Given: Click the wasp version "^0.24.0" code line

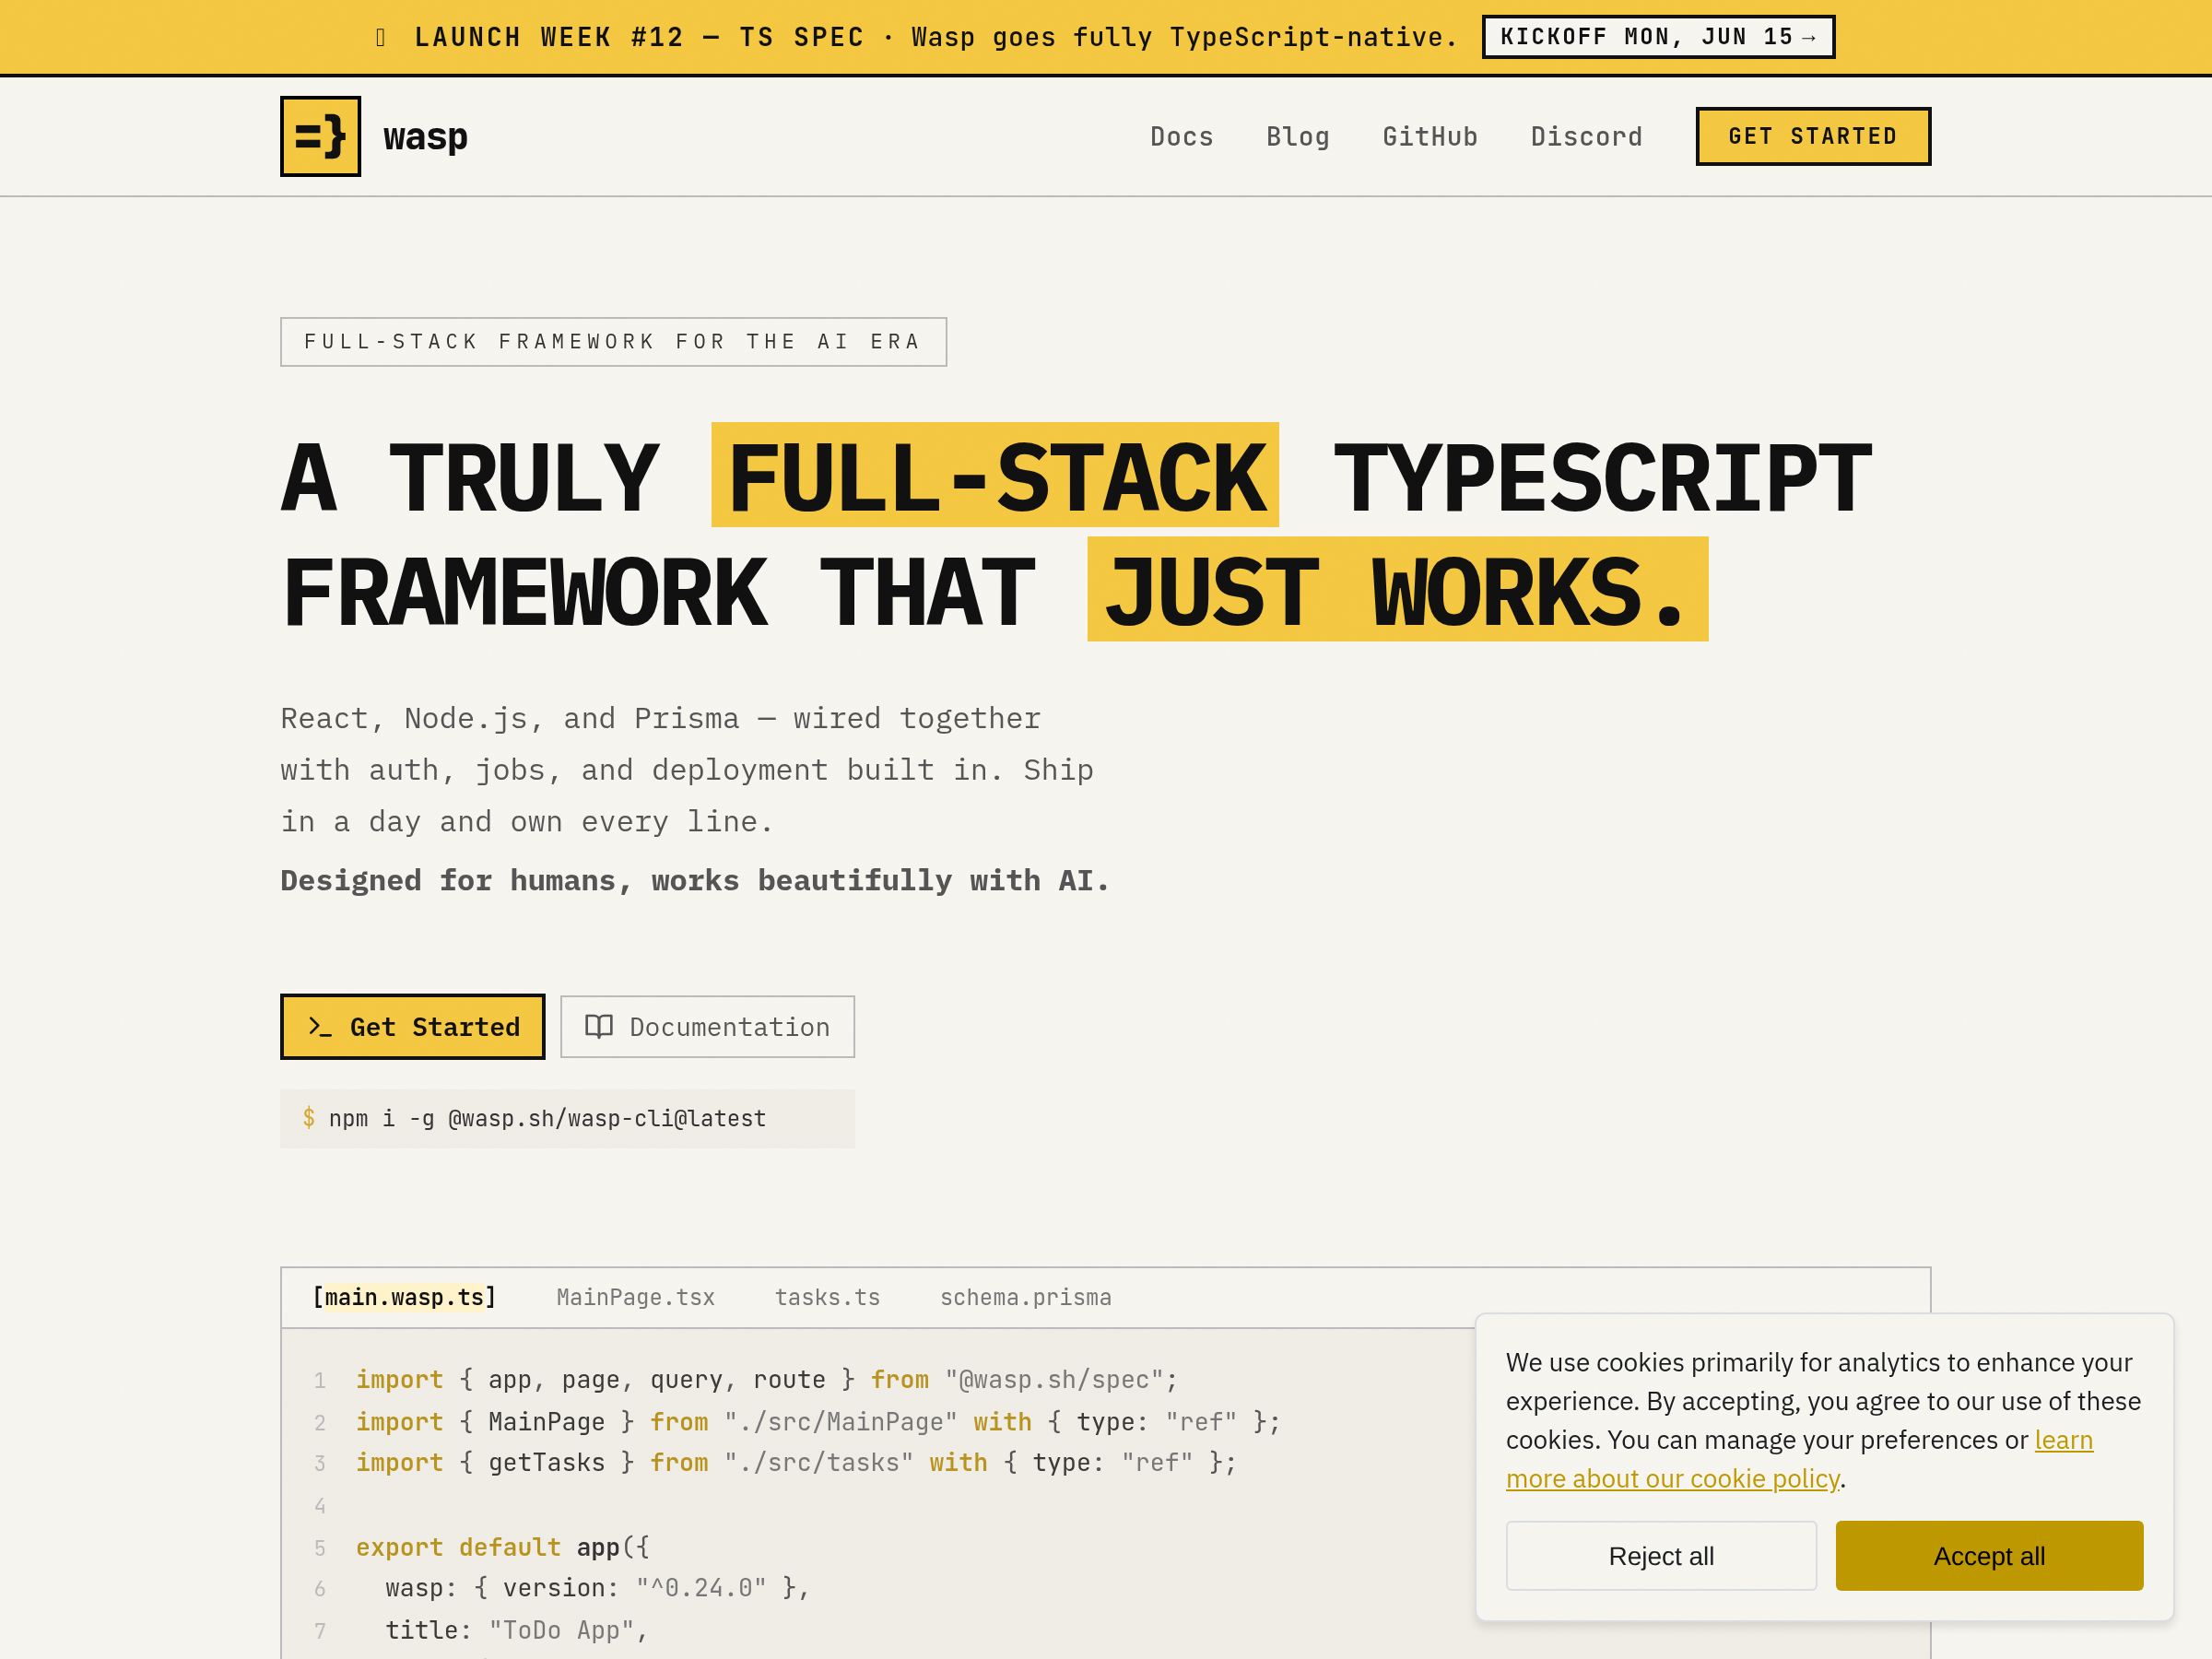Looking at the screenshot, I should [597, 1588].
